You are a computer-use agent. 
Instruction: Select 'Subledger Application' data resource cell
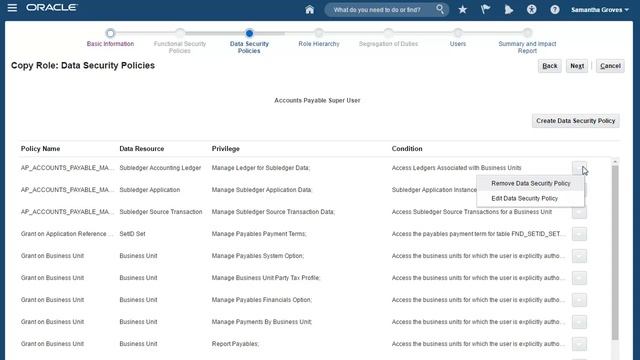tap(149, 190)
